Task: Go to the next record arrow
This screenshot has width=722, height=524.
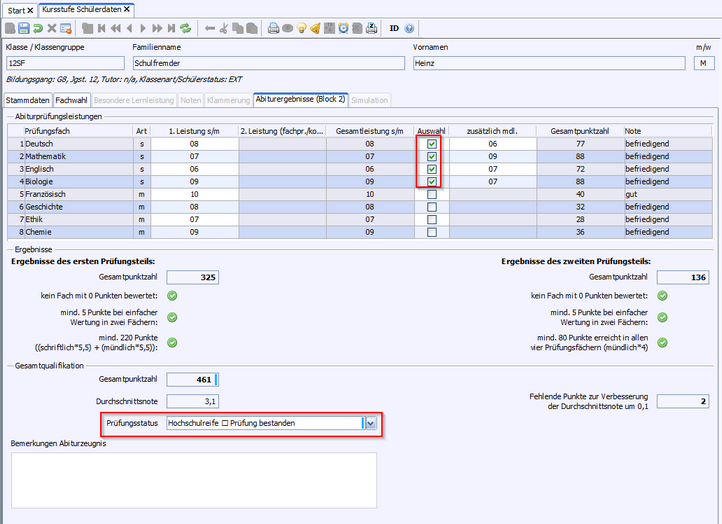Action: [144, 28]
